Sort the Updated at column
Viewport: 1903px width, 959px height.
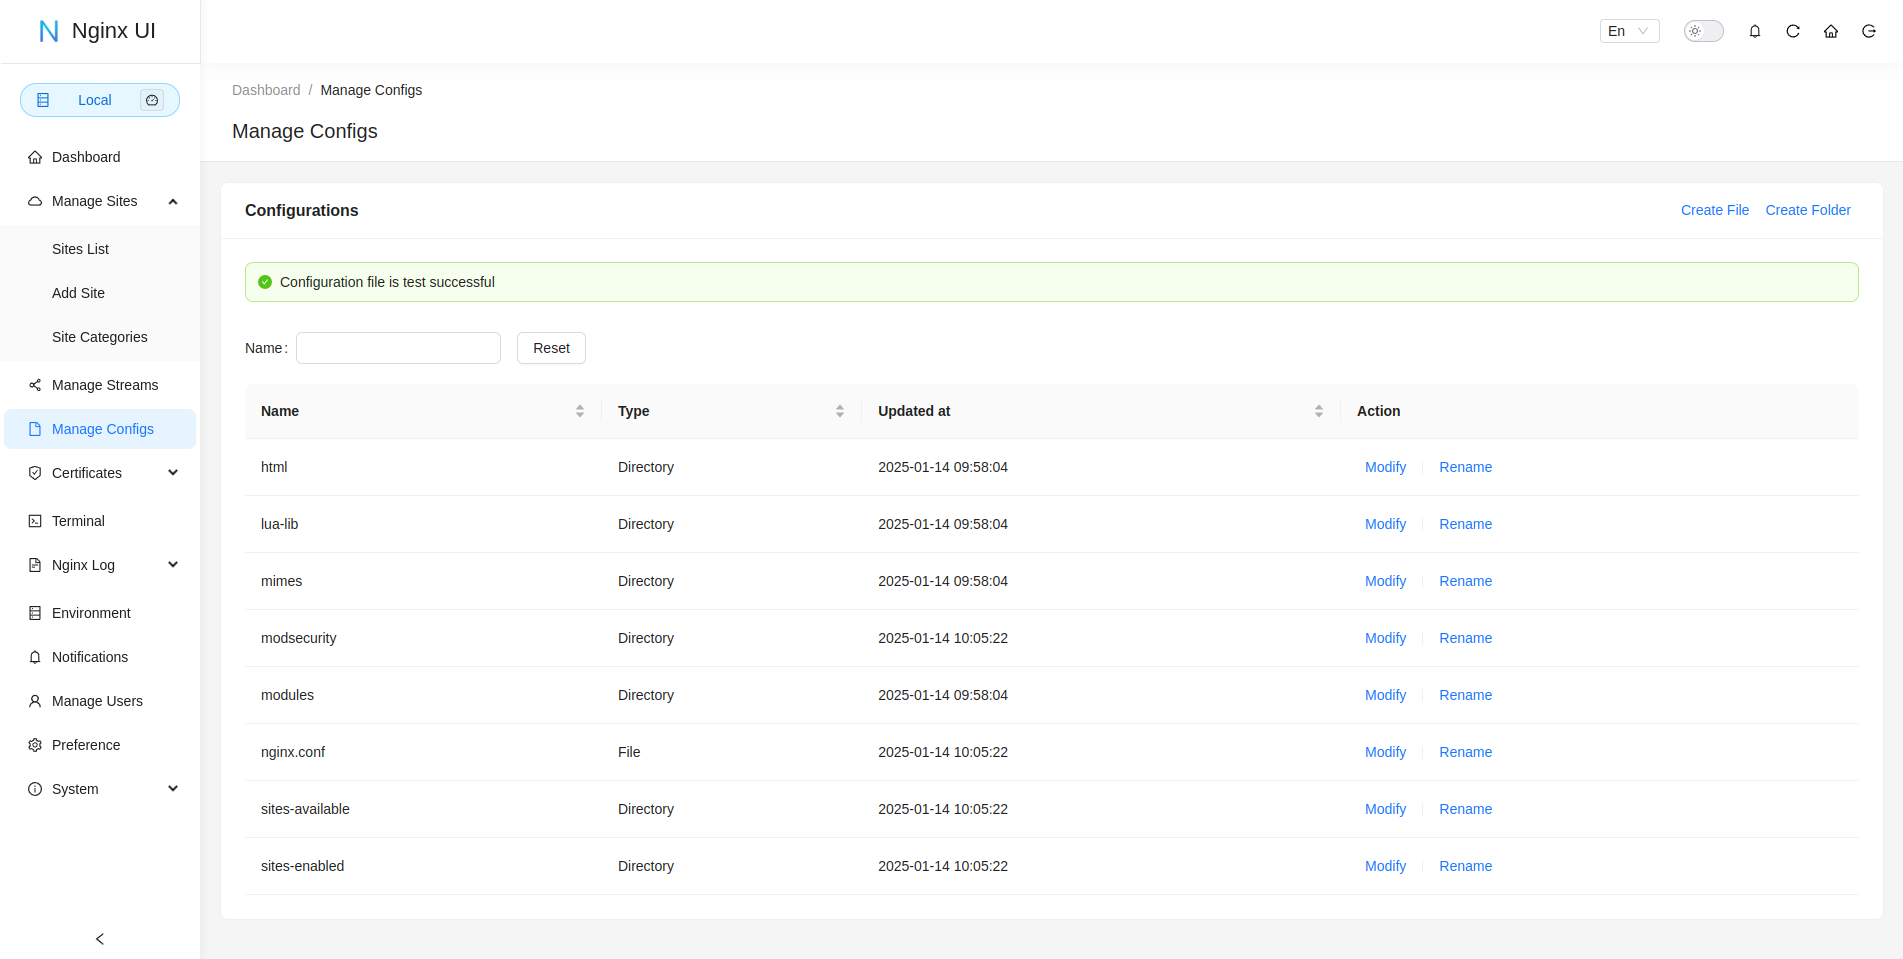(x=1319, y=410)
